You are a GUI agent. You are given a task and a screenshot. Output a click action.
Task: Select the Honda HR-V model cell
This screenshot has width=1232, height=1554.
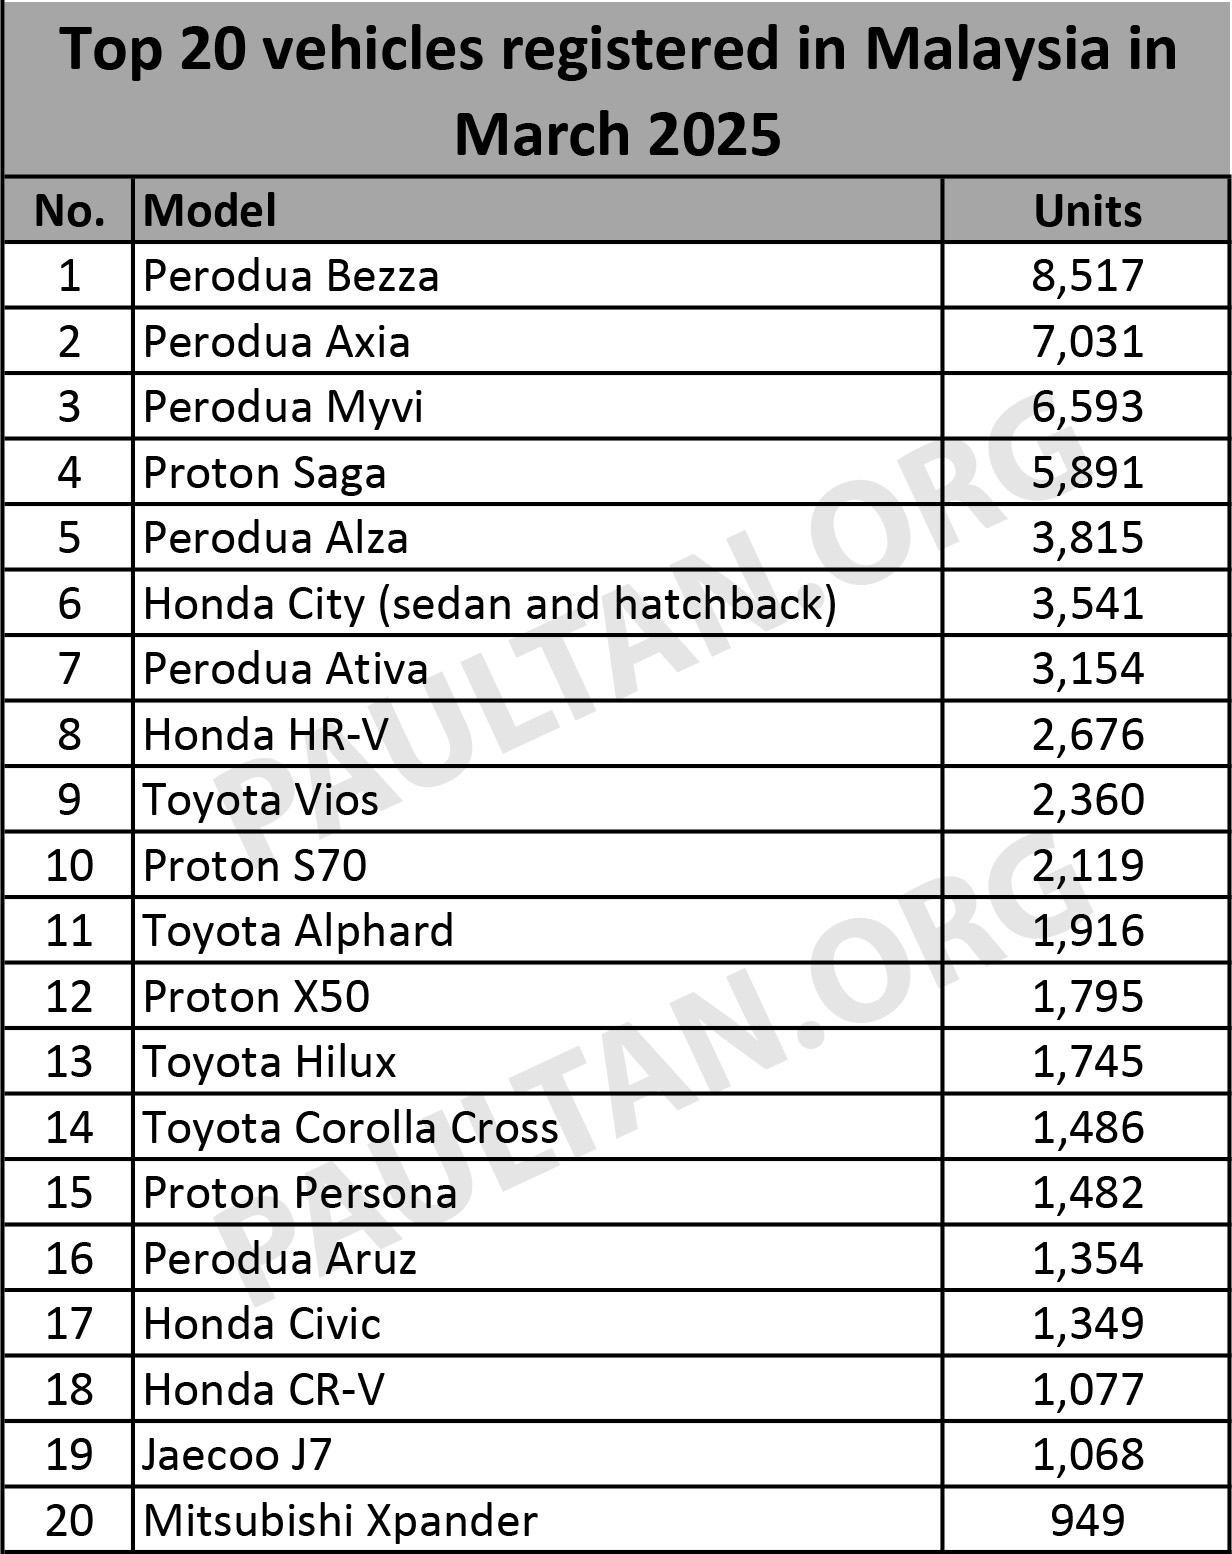click(x=266, y=735)
